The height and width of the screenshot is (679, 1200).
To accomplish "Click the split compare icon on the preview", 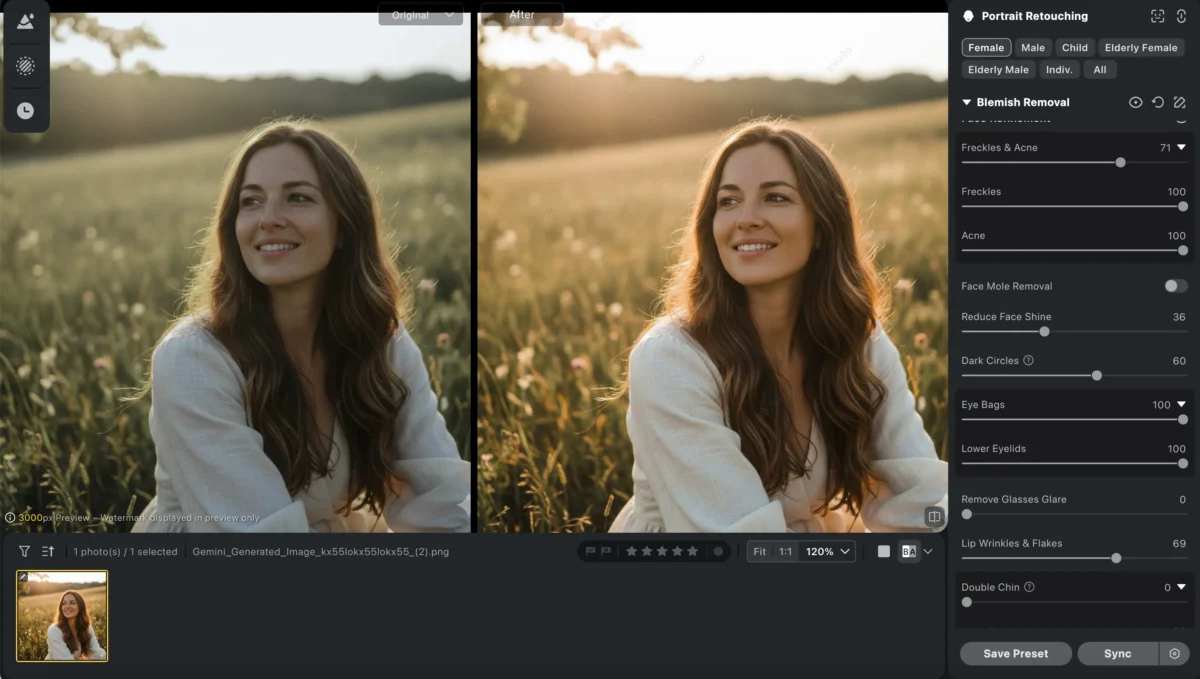I will pyautogui.click(x=934, y=517).
